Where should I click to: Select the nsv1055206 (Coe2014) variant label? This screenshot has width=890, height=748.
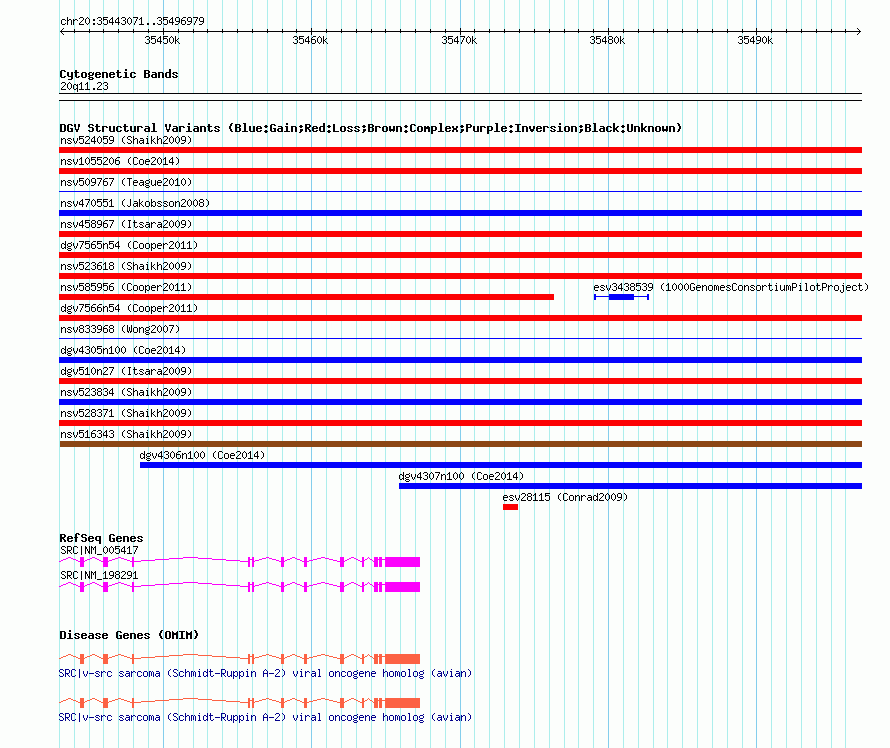tap(120, 161)
